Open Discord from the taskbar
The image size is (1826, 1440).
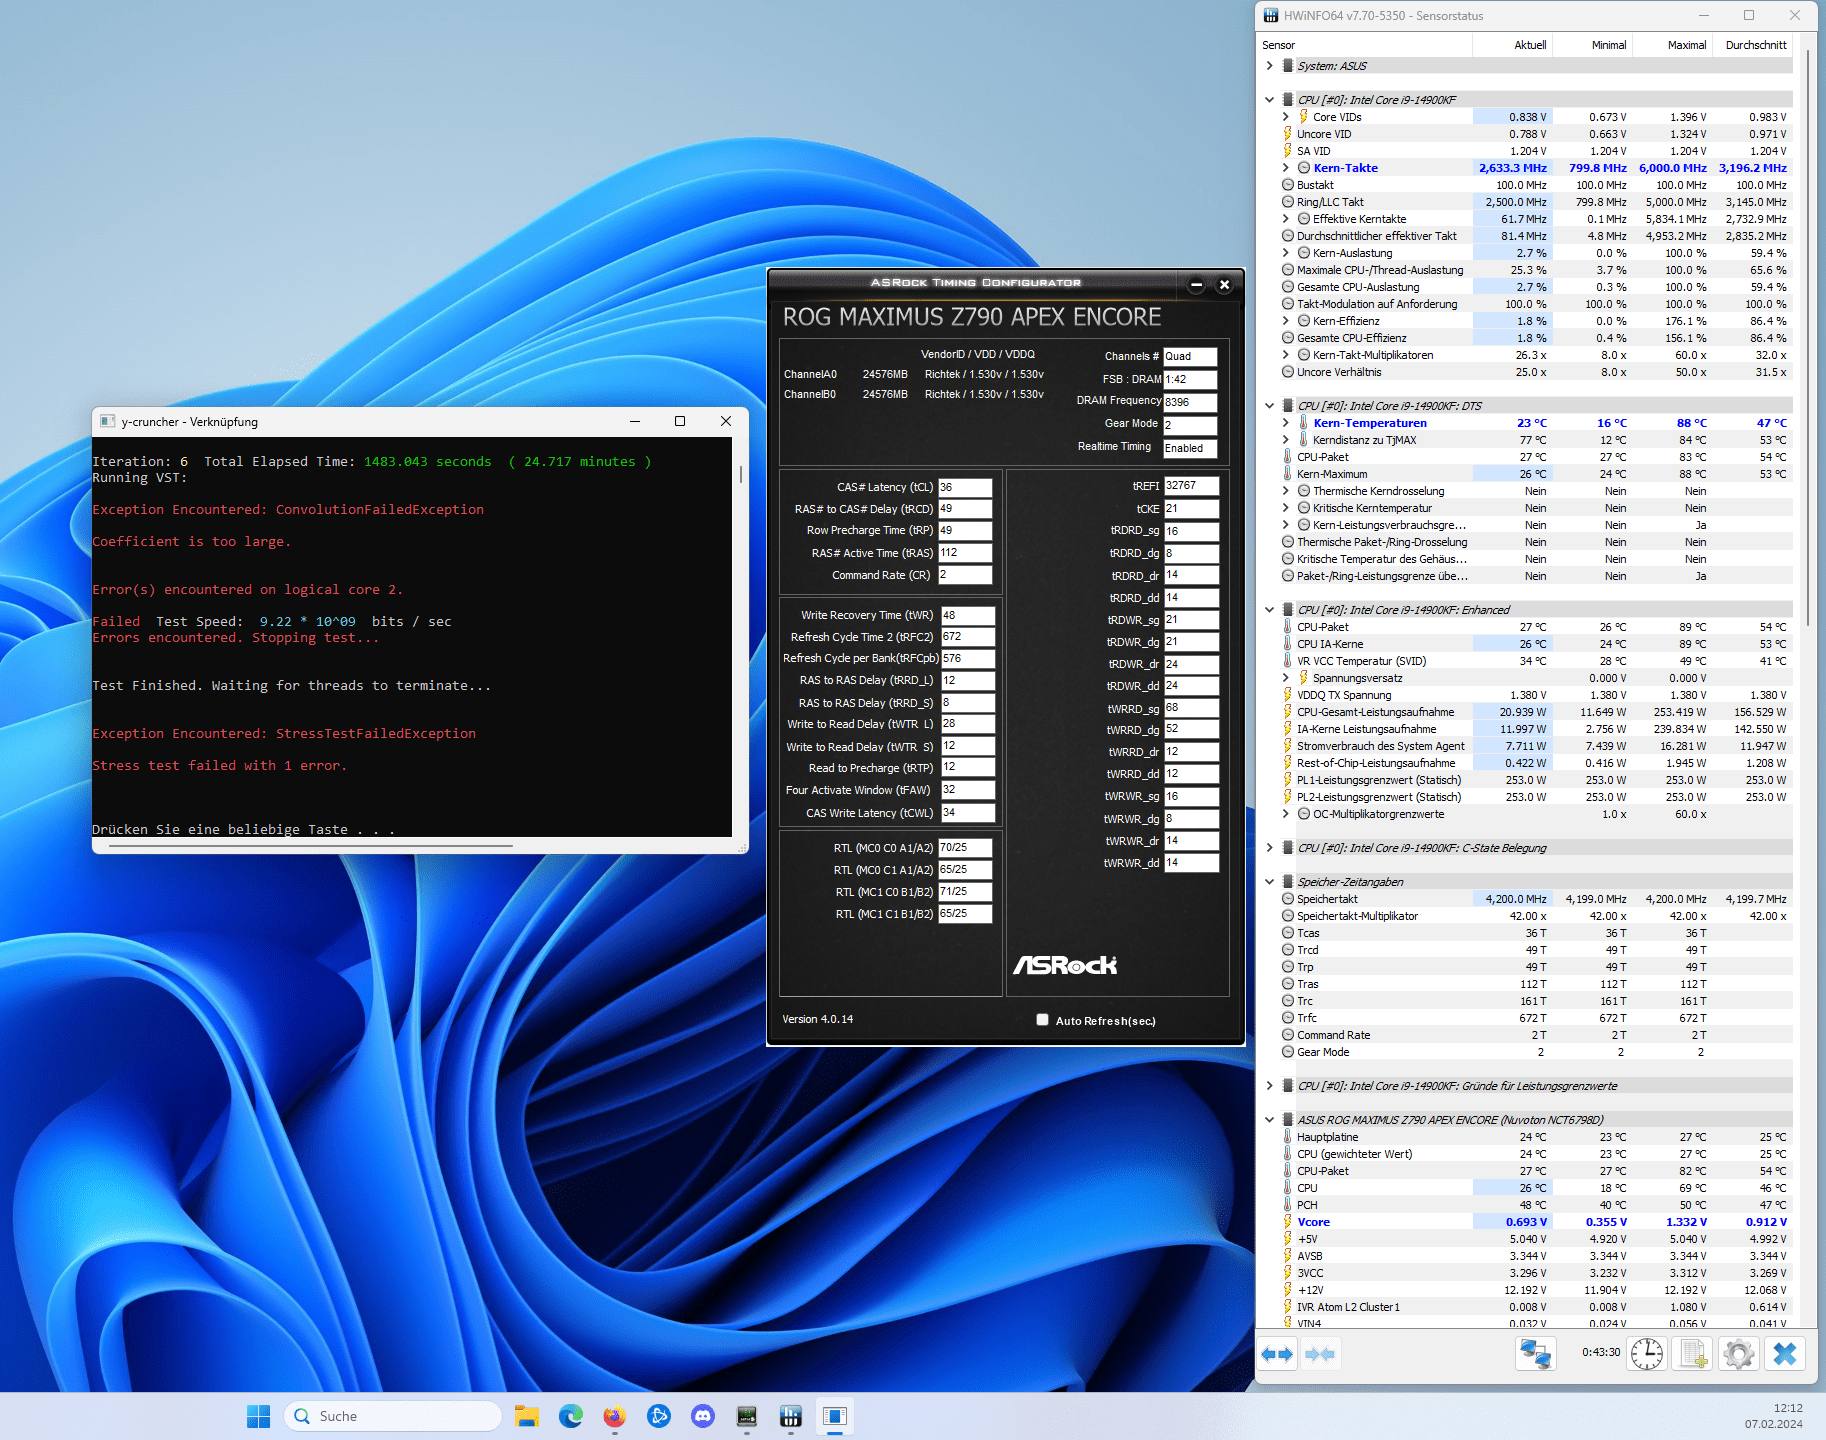pyautogui.click(x=703, y=1416)
